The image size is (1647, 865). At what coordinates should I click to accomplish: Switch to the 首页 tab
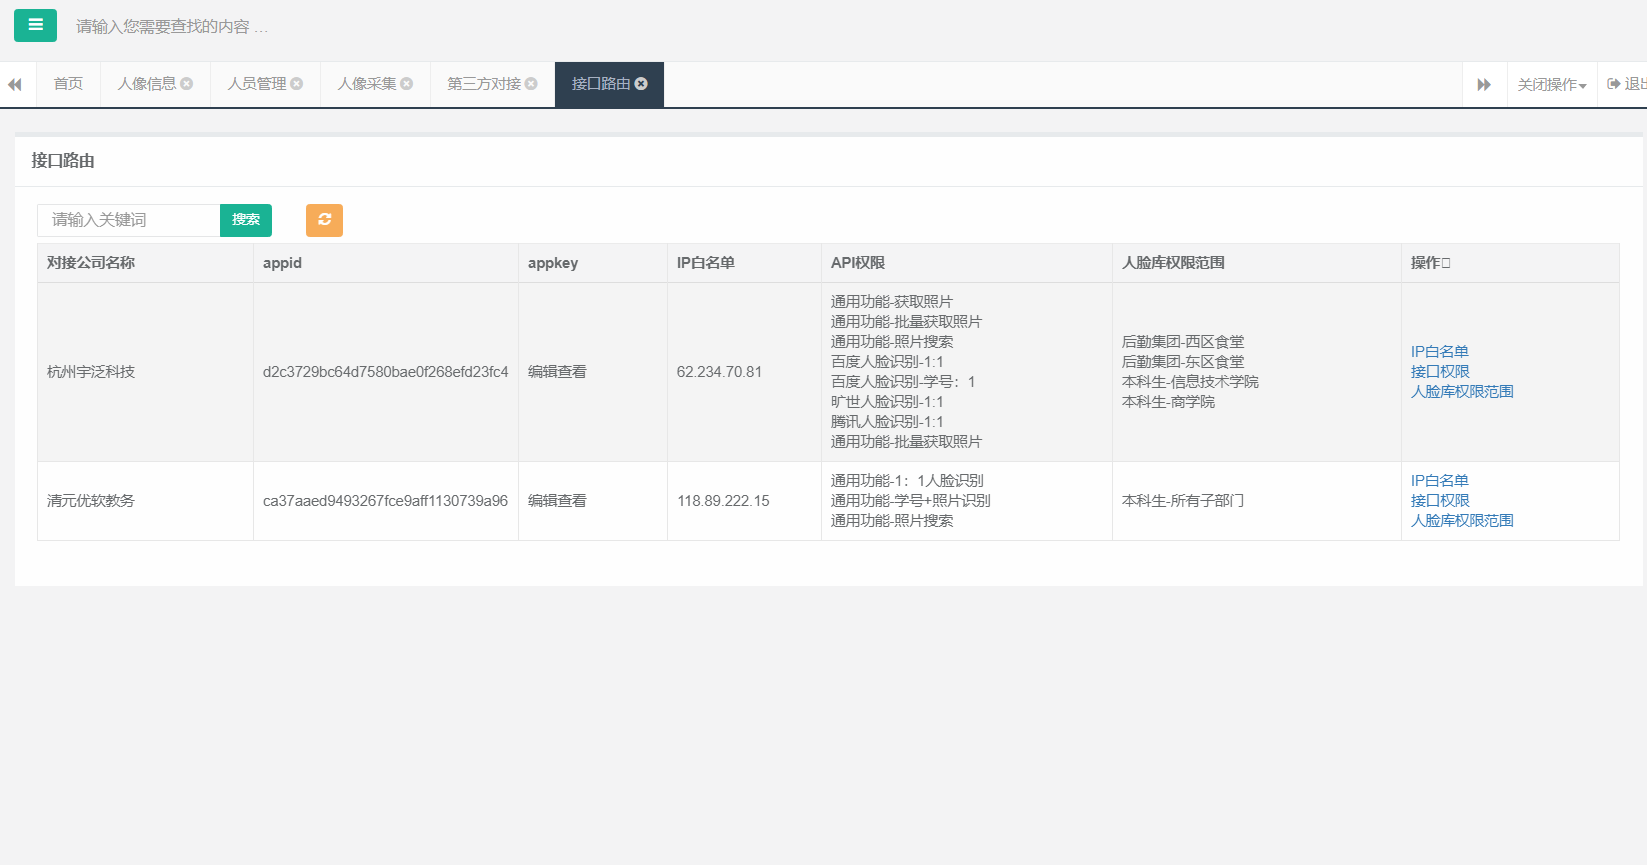click(x=68, y=84)
